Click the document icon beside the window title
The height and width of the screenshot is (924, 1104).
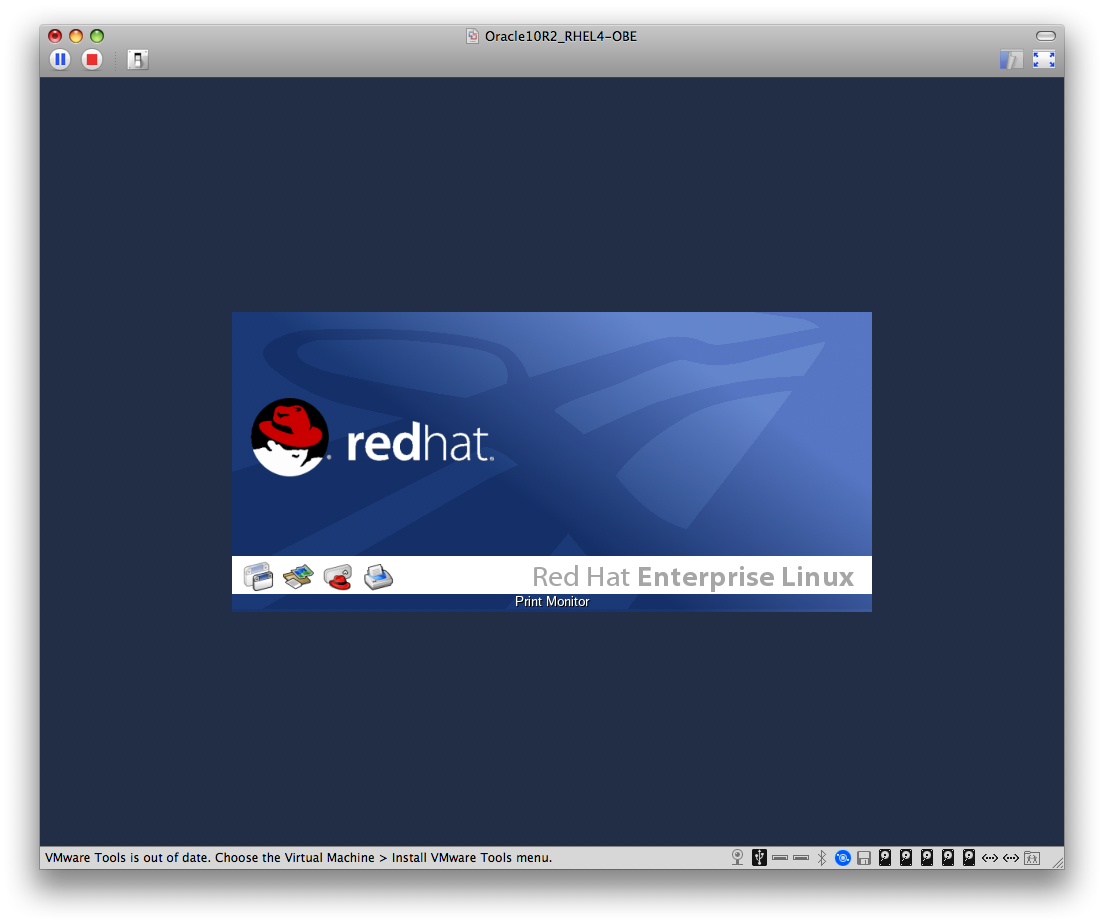coord(472,36)
